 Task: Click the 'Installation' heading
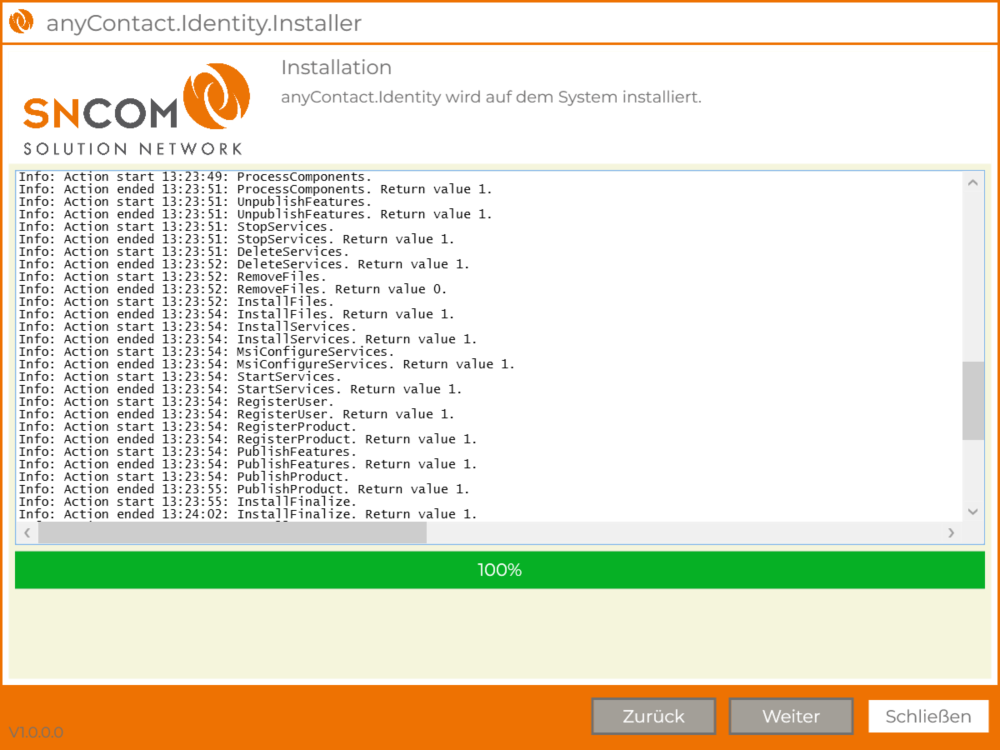(x=336, y=68)
